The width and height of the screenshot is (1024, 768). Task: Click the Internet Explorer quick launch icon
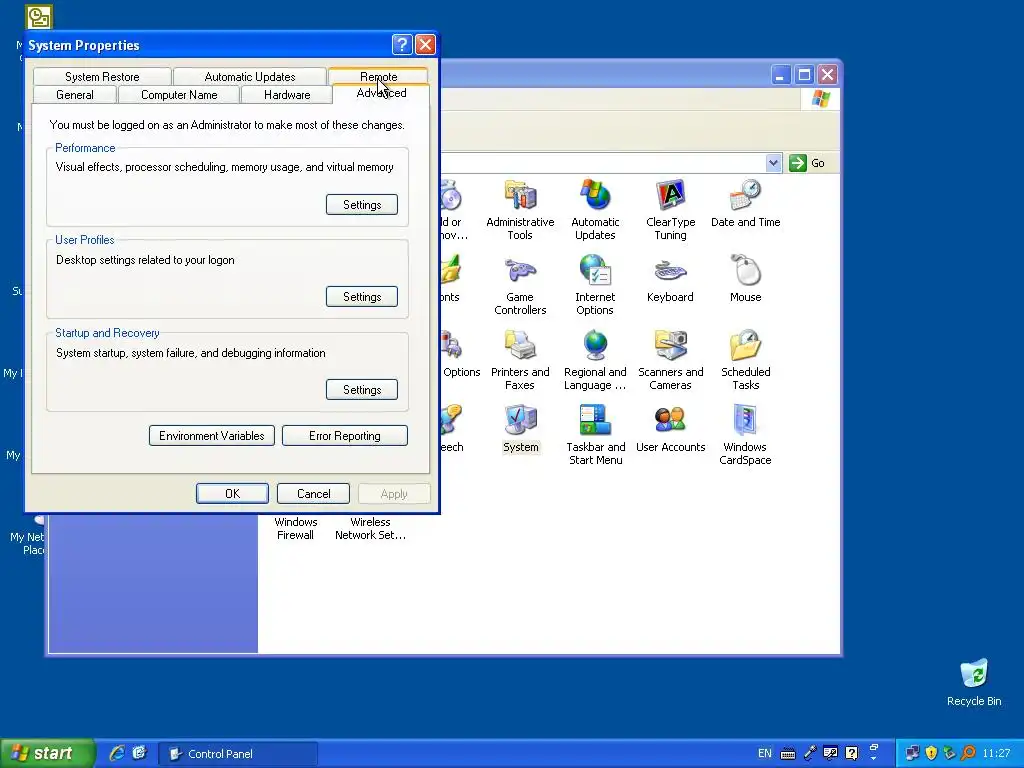pos(117,753)
